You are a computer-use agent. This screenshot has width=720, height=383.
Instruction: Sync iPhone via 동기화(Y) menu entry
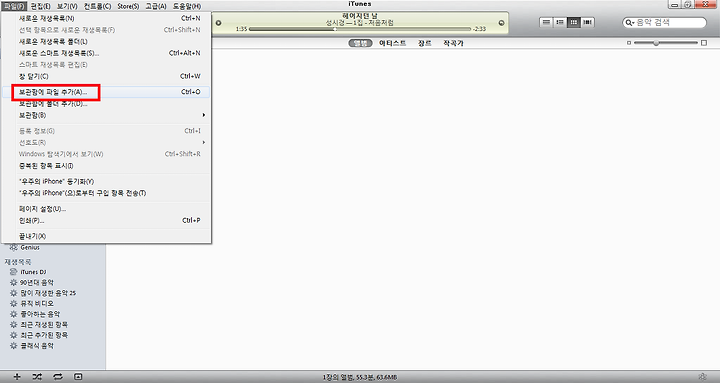(106, 181)
